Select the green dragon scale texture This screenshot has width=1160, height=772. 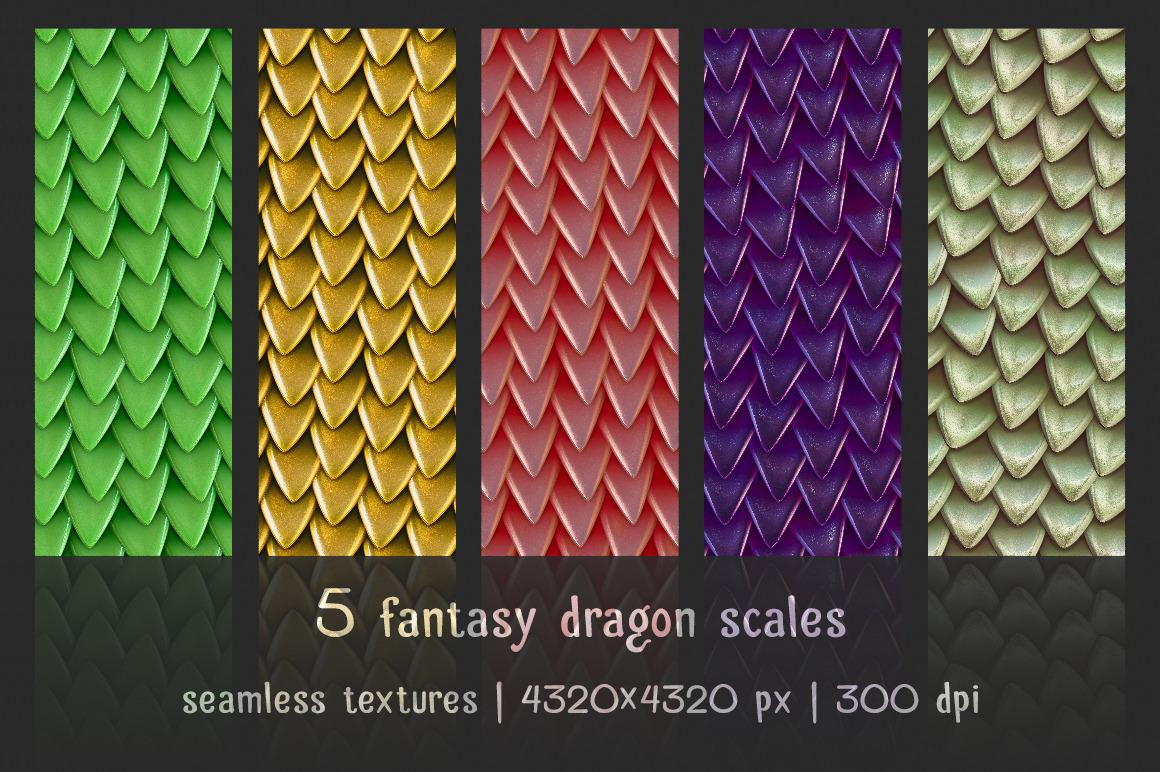pos(133,292)
